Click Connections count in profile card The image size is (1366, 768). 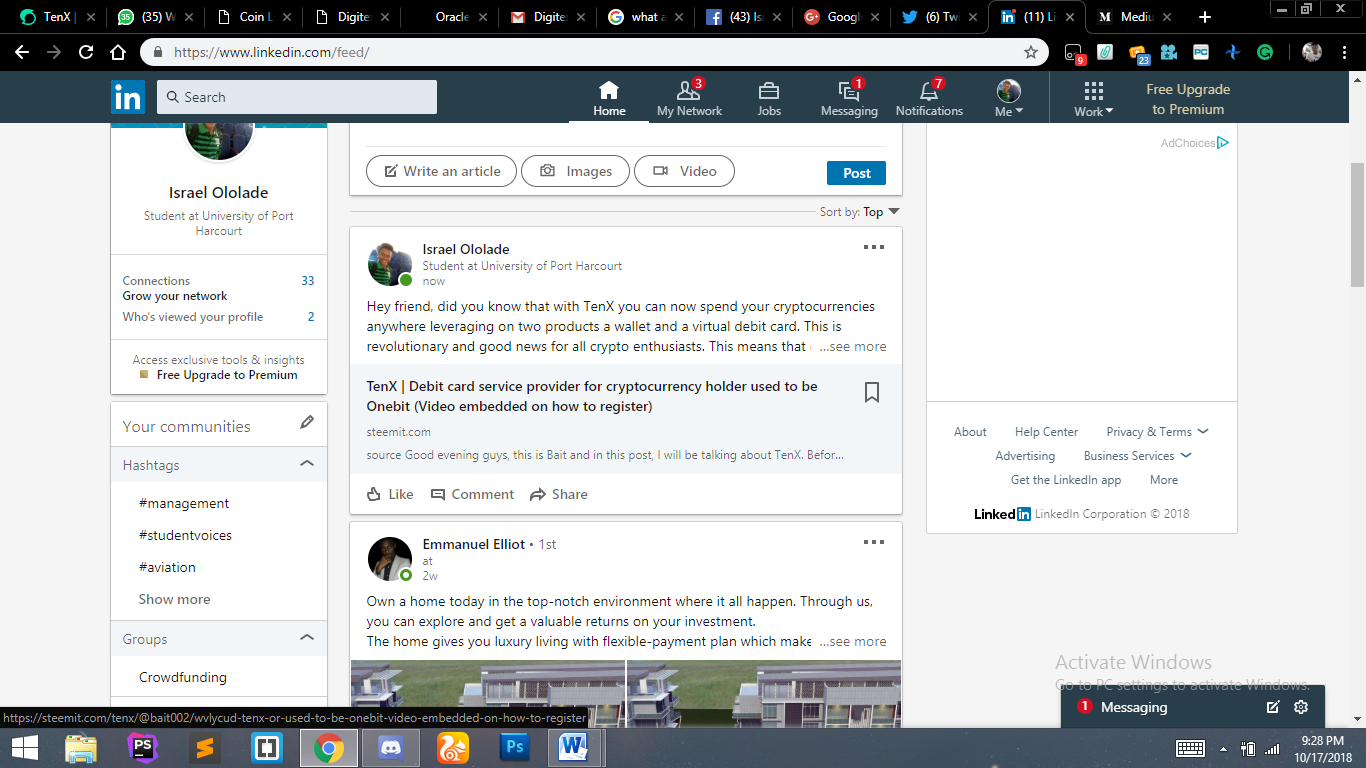coord(308,281)
